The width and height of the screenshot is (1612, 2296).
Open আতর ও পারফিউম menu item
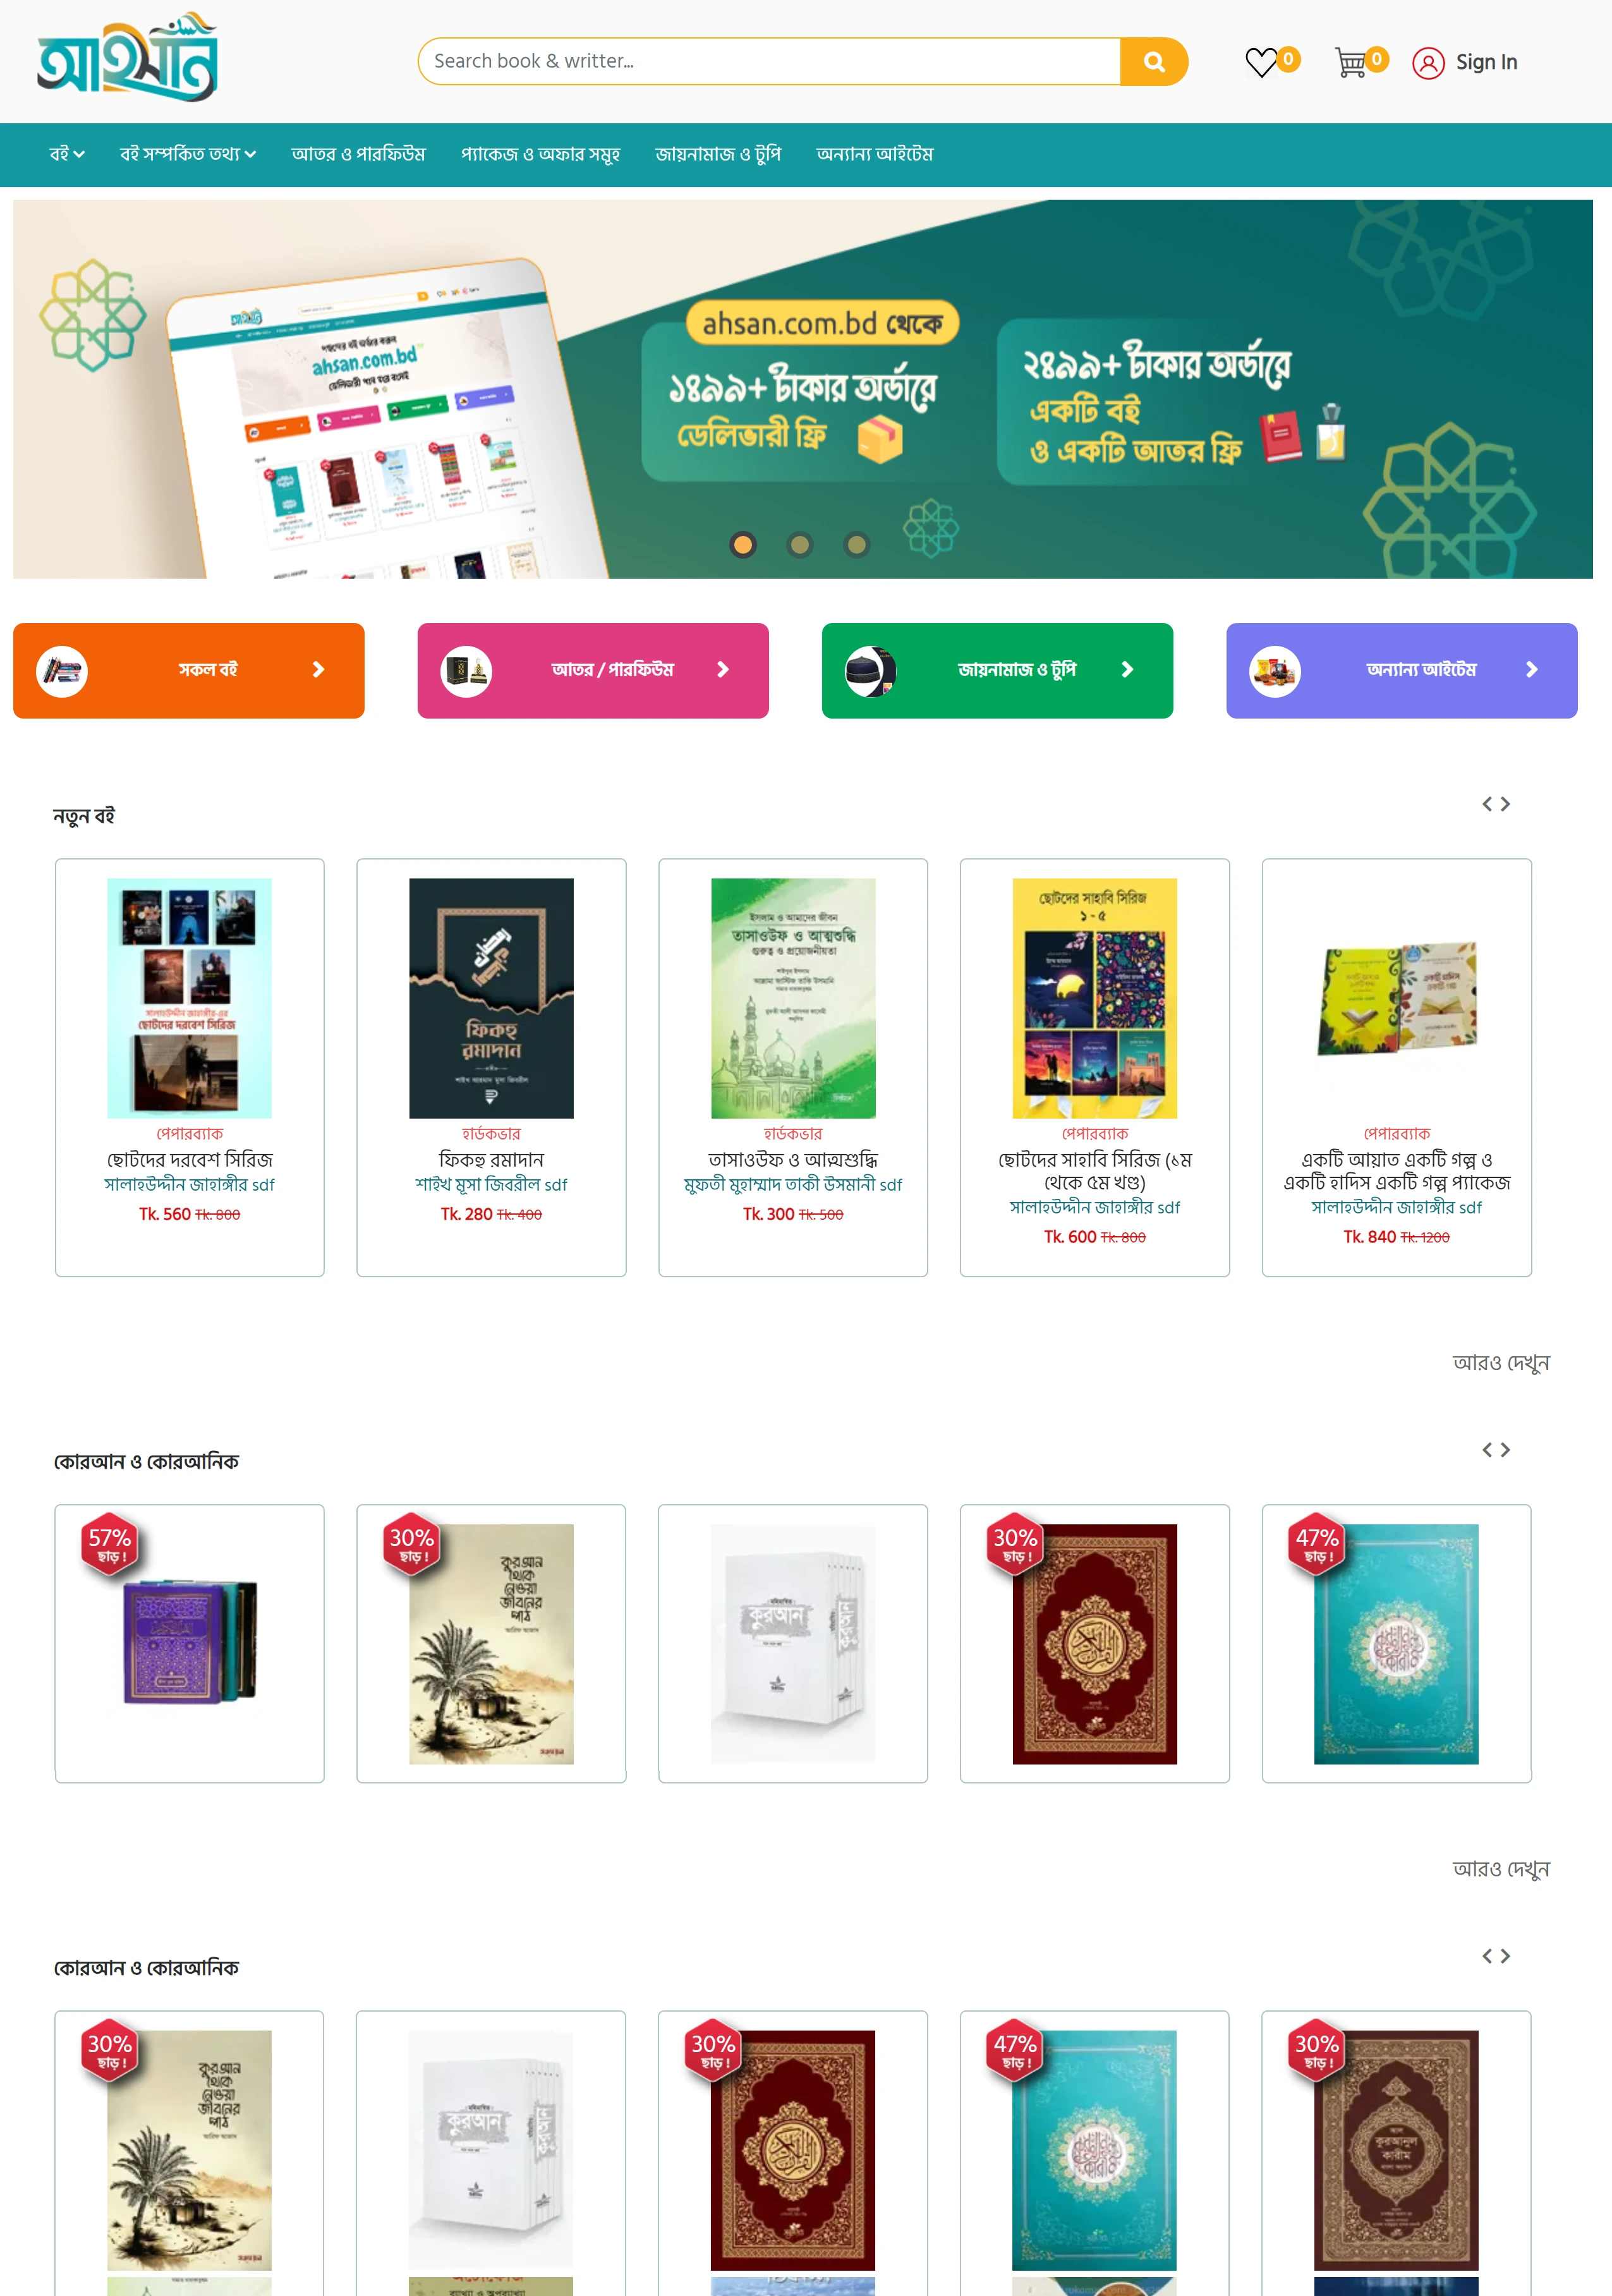point(358,154)
